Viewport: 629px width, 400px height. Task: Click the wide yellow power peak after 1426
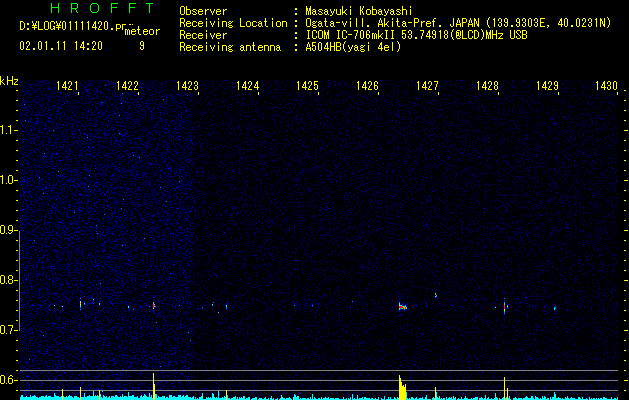402,388
